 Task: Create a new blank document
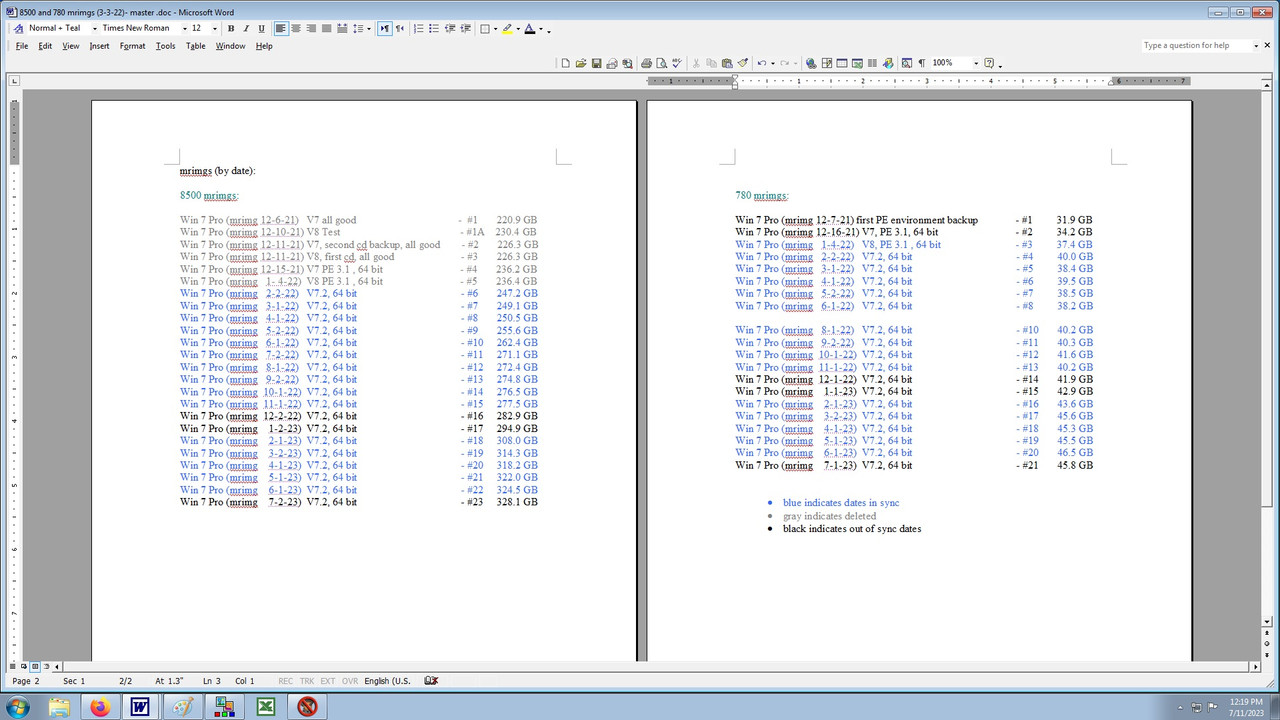[x=565, y=63]
